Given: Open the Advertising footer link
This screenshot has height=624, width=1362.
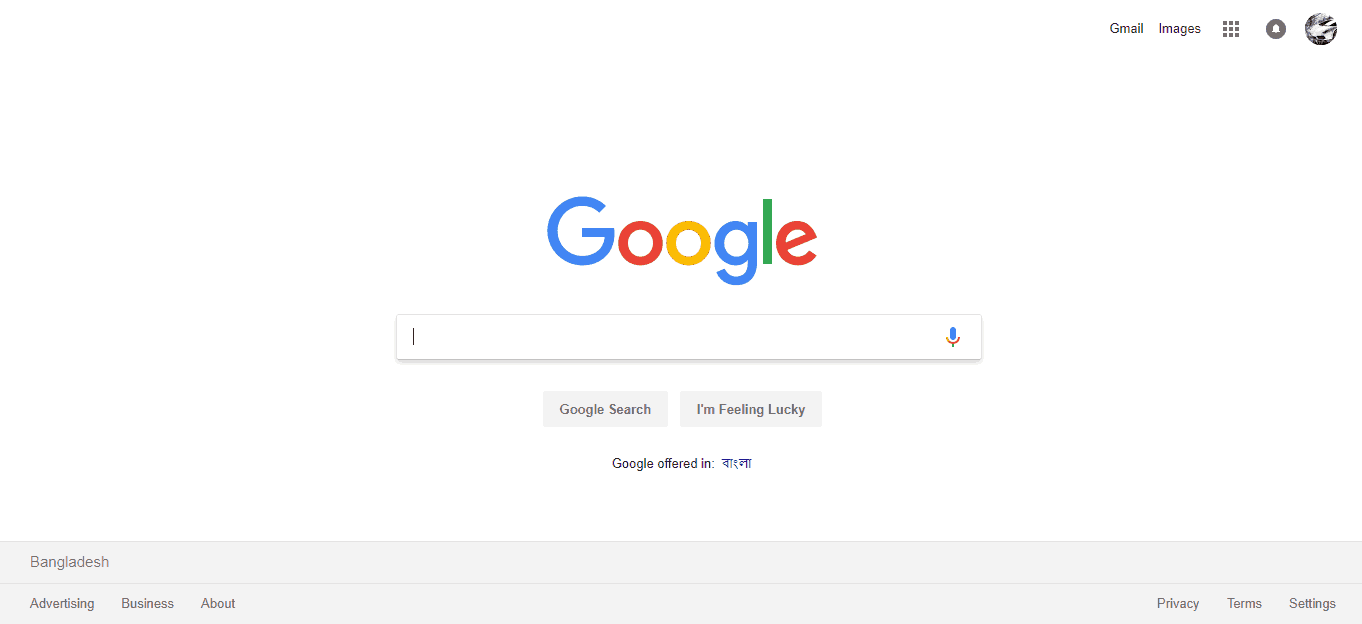Looking at the screenshot, I should (62, 603).
